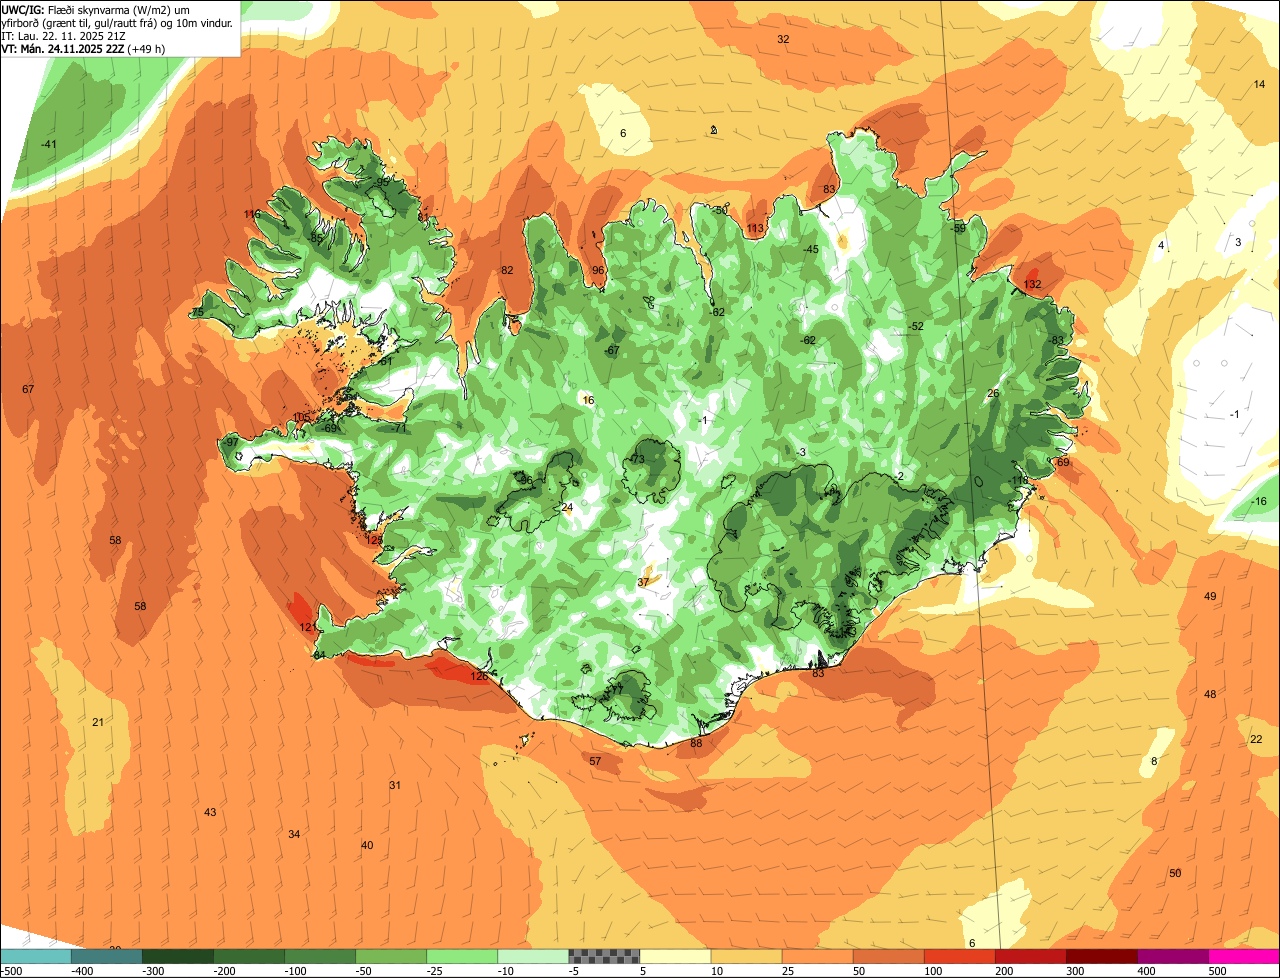Click the '-52' value in east Iceland
Screen dimensions: 1280x978
pyautogui.click(x=915, y=327)
